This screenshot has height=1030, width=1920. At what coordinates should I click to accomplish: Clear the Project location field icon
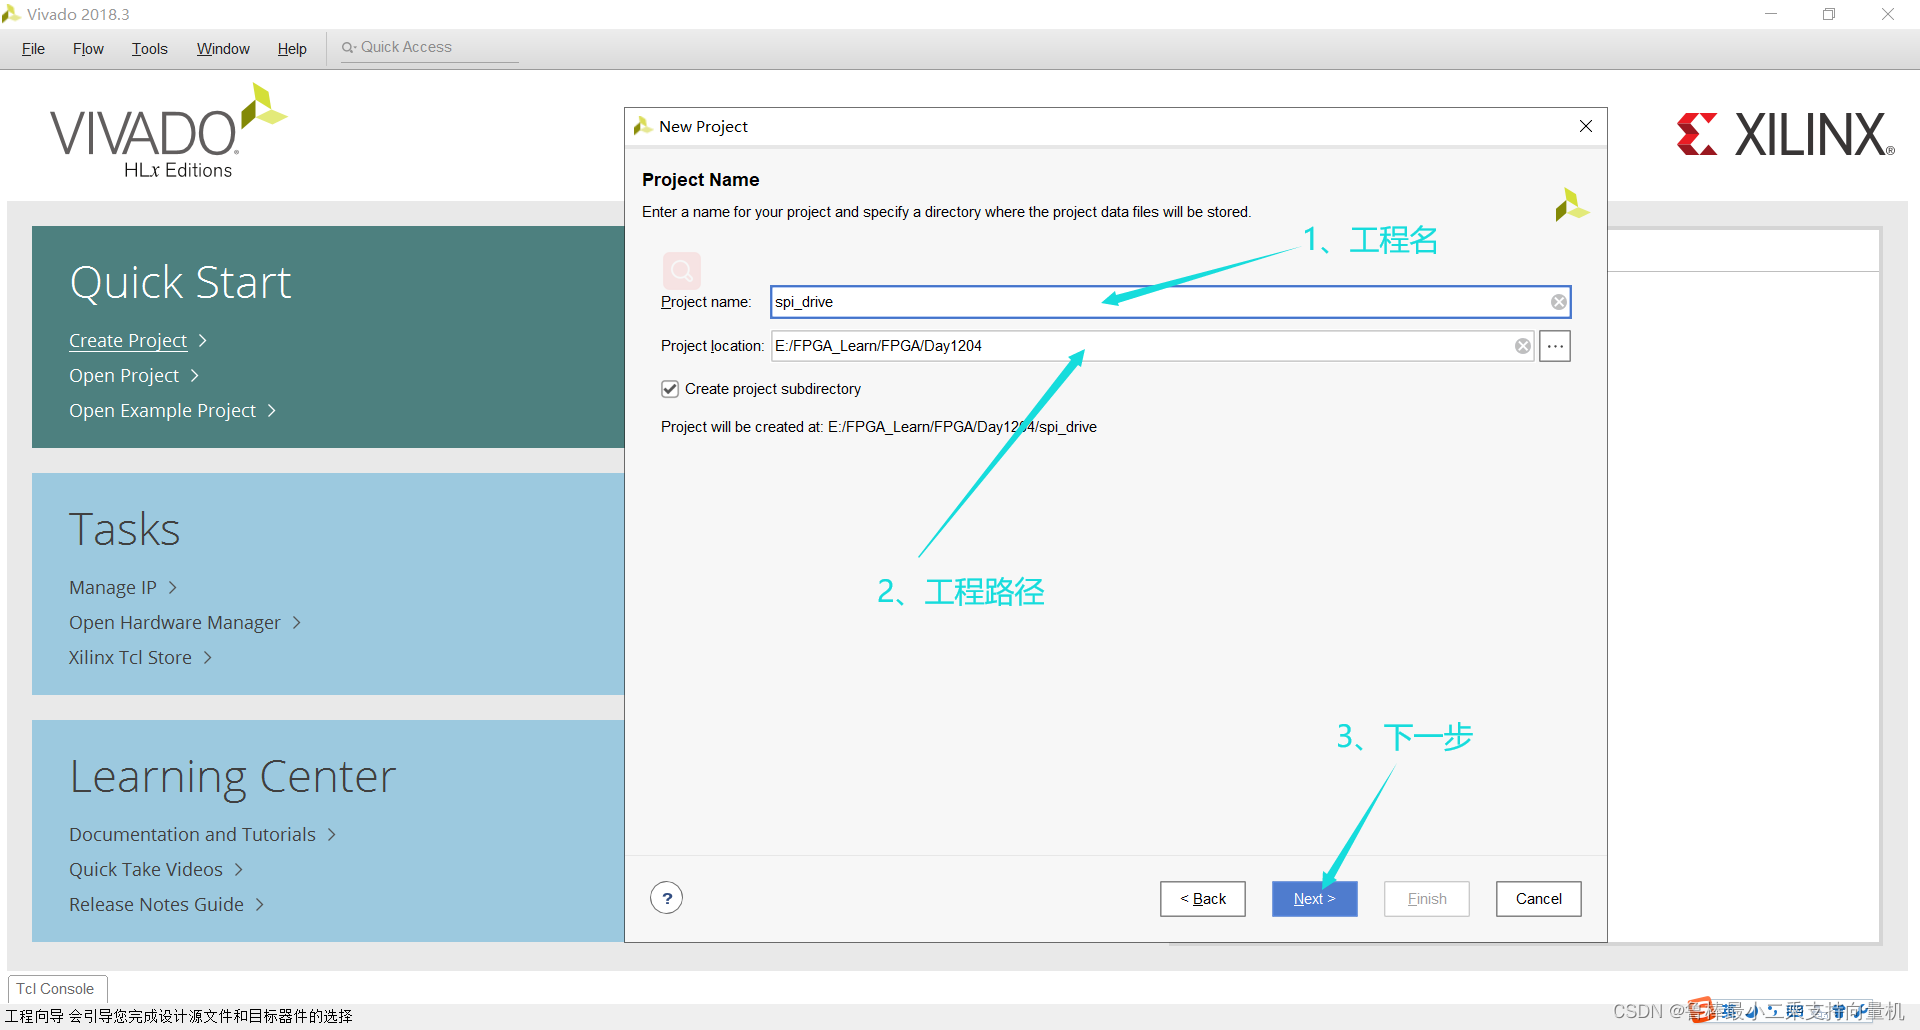(1523, 346)
